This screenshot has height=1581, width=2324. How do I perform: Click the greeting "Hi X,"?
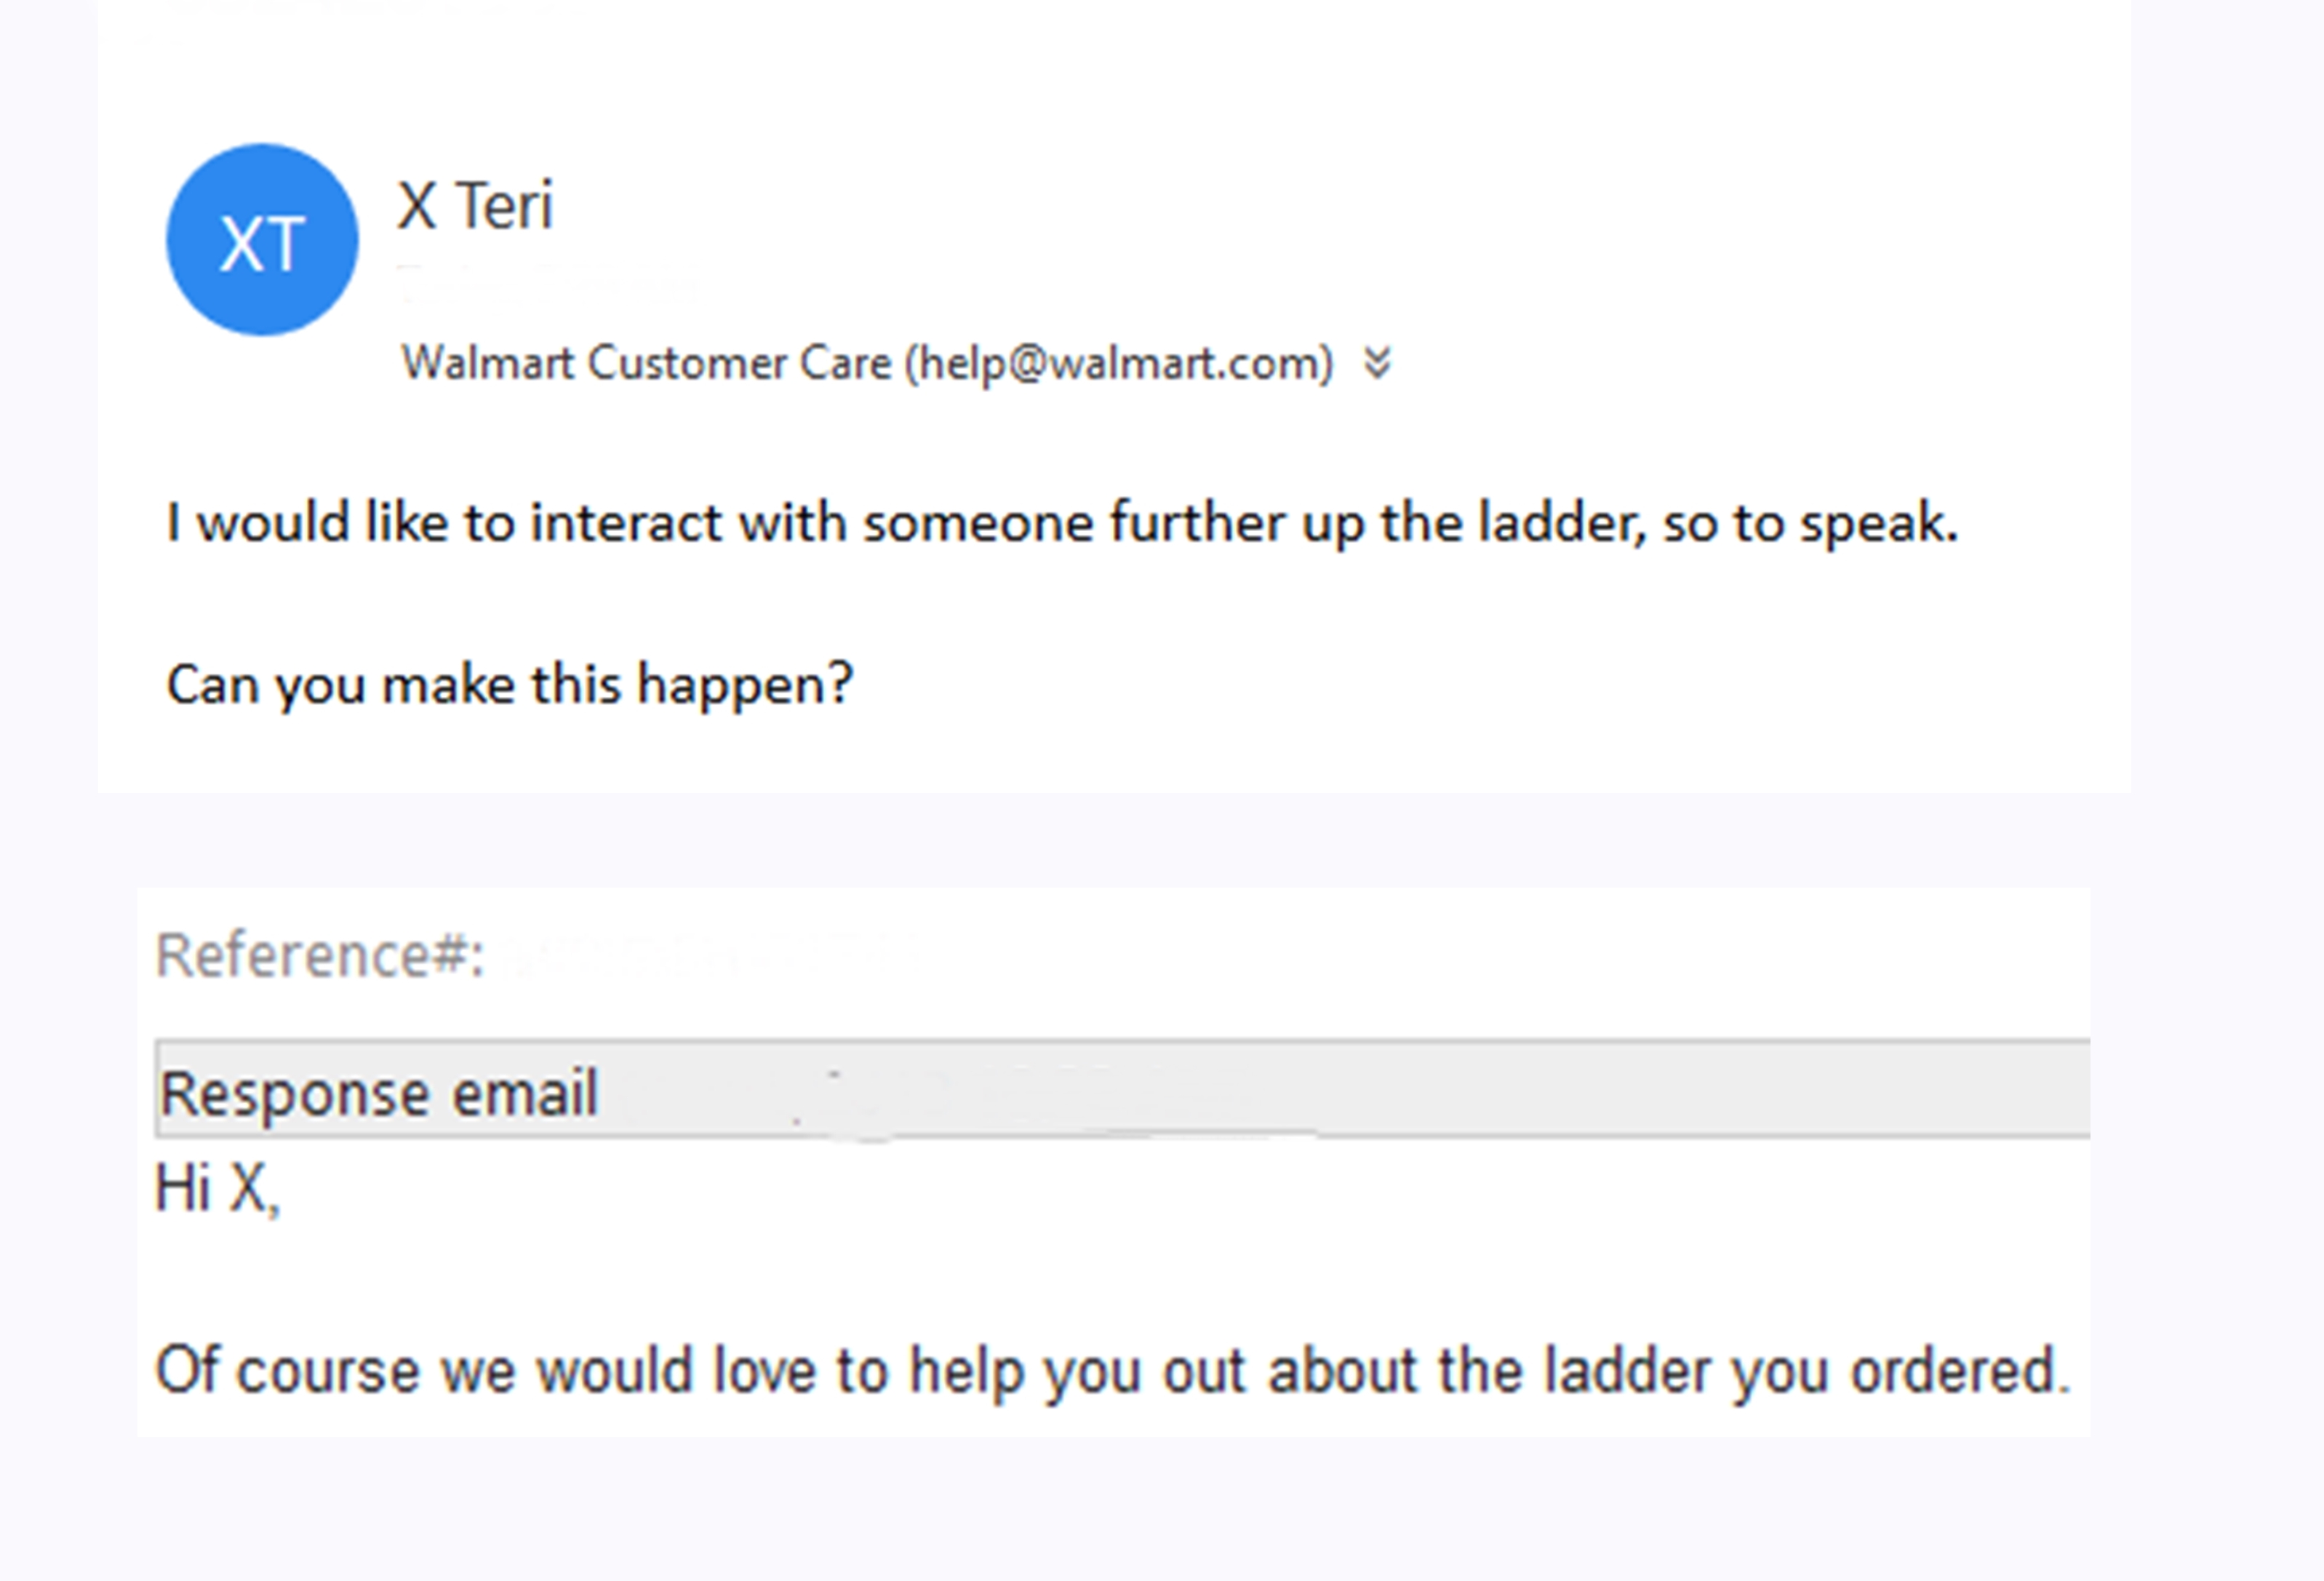click(217, 1190)
